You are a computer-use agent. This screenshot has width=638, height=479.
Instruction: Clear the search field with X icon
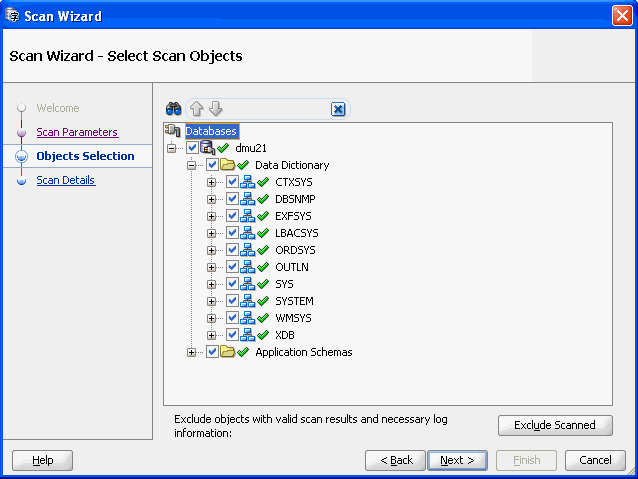point(338,110)
